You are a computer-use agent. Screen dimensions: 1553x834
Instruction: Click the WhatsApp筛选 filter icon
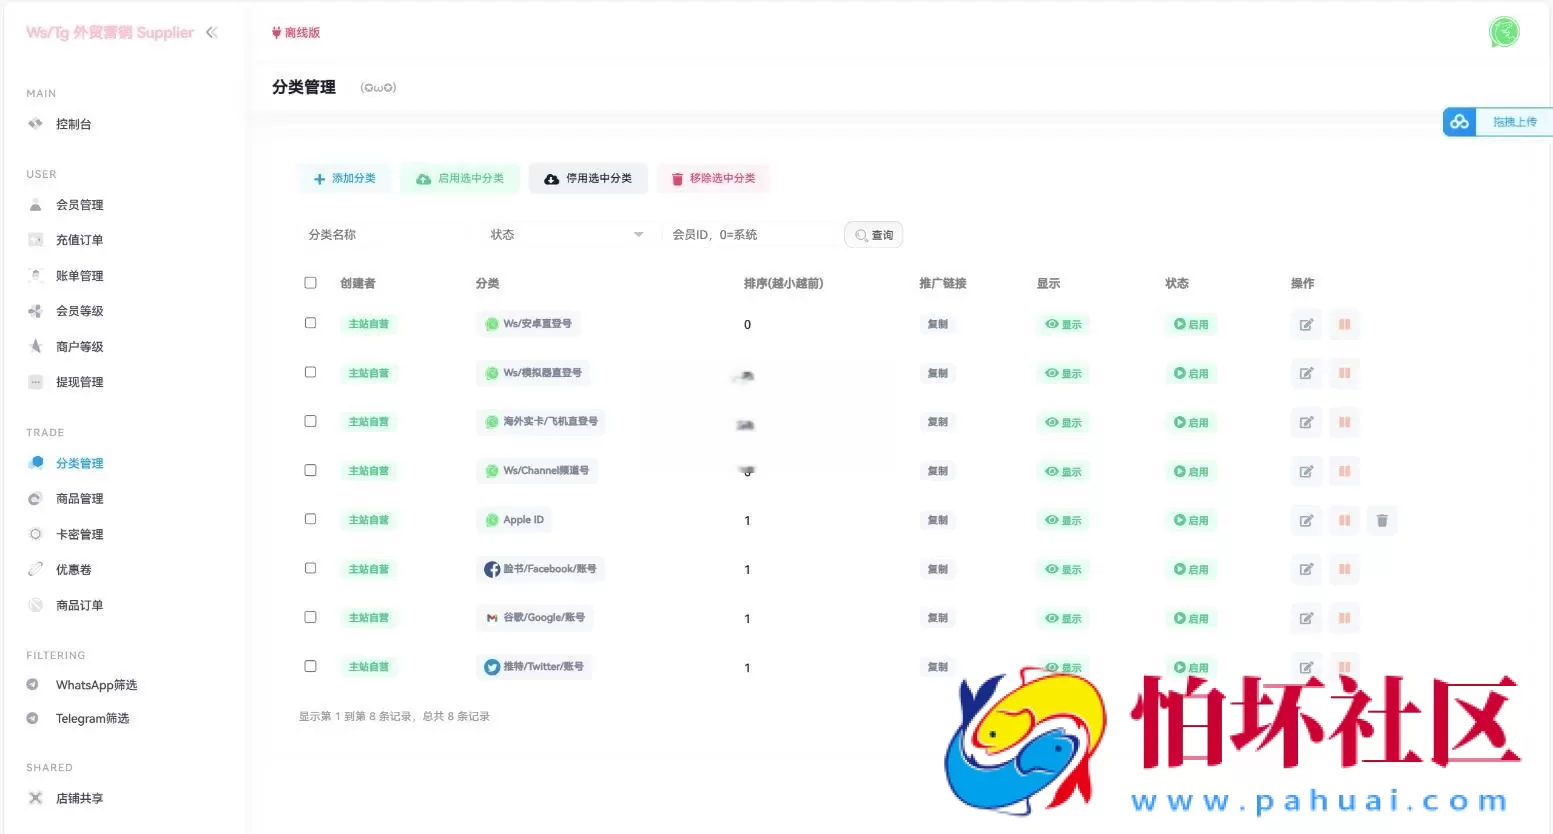point(36,685)
